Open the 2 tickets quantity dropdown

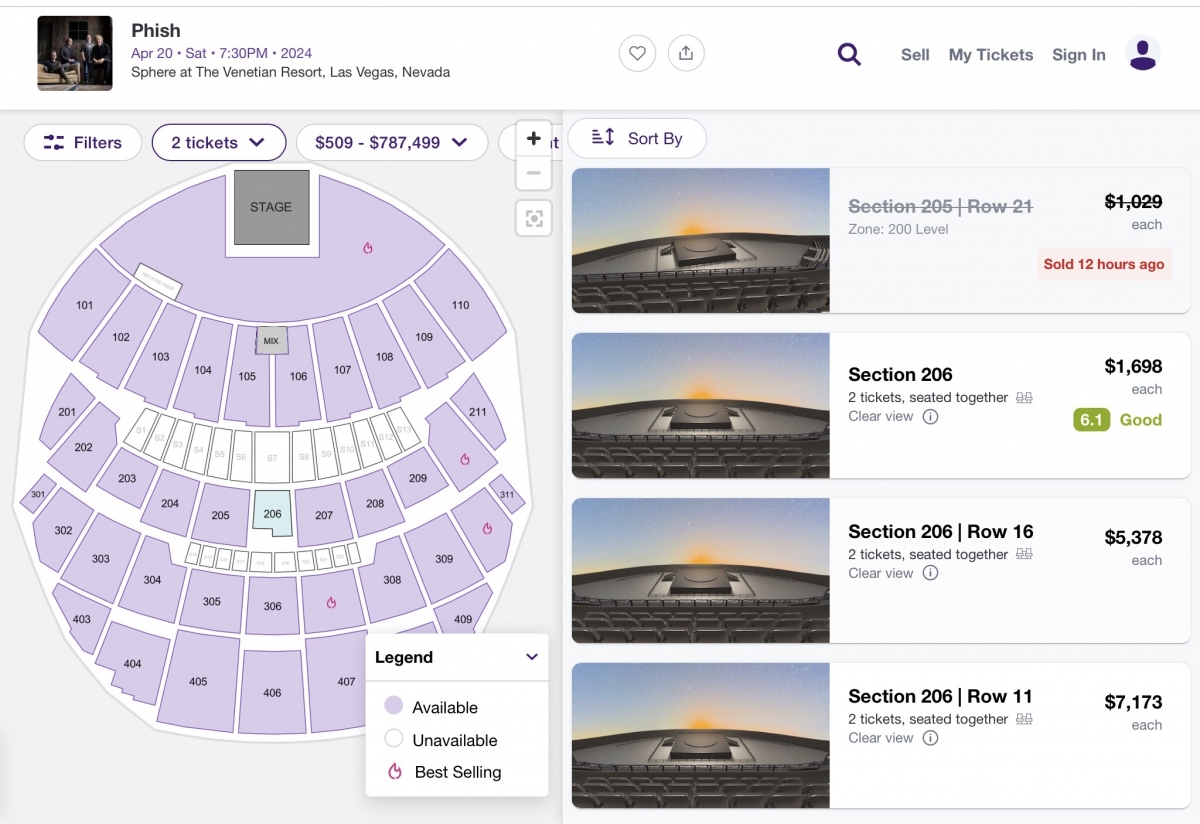coord(218,143)
